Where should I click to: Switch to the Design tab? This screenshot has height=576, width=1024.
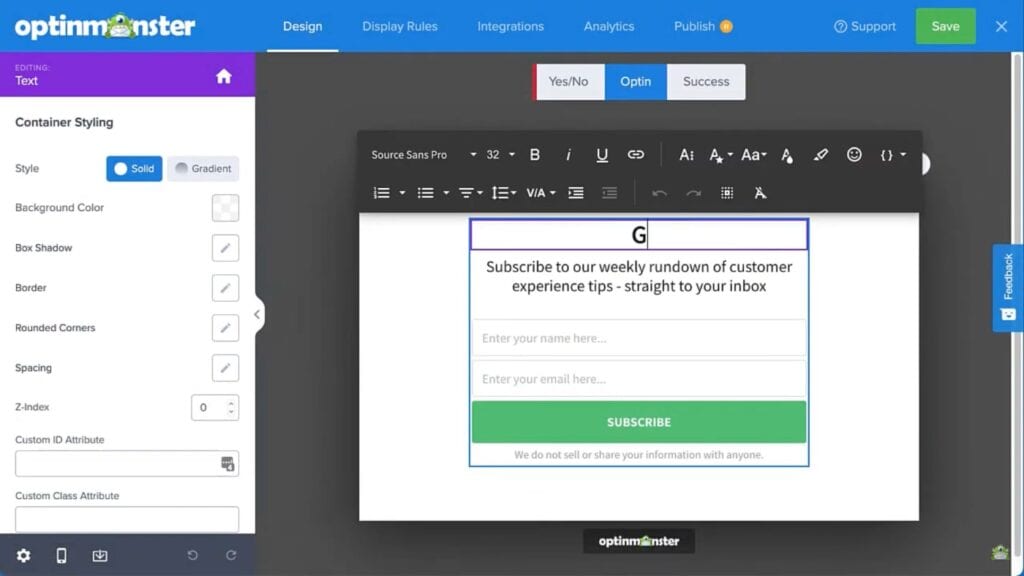pyautogui.click(x=302, y=26)
